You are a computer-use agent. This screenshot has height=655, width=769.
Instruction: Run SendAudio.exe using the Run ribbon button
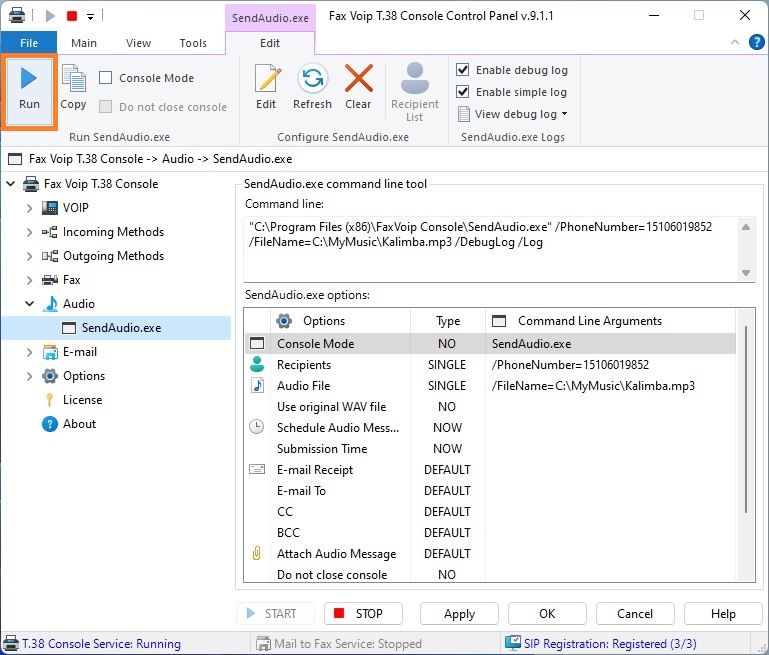[29, 91]
